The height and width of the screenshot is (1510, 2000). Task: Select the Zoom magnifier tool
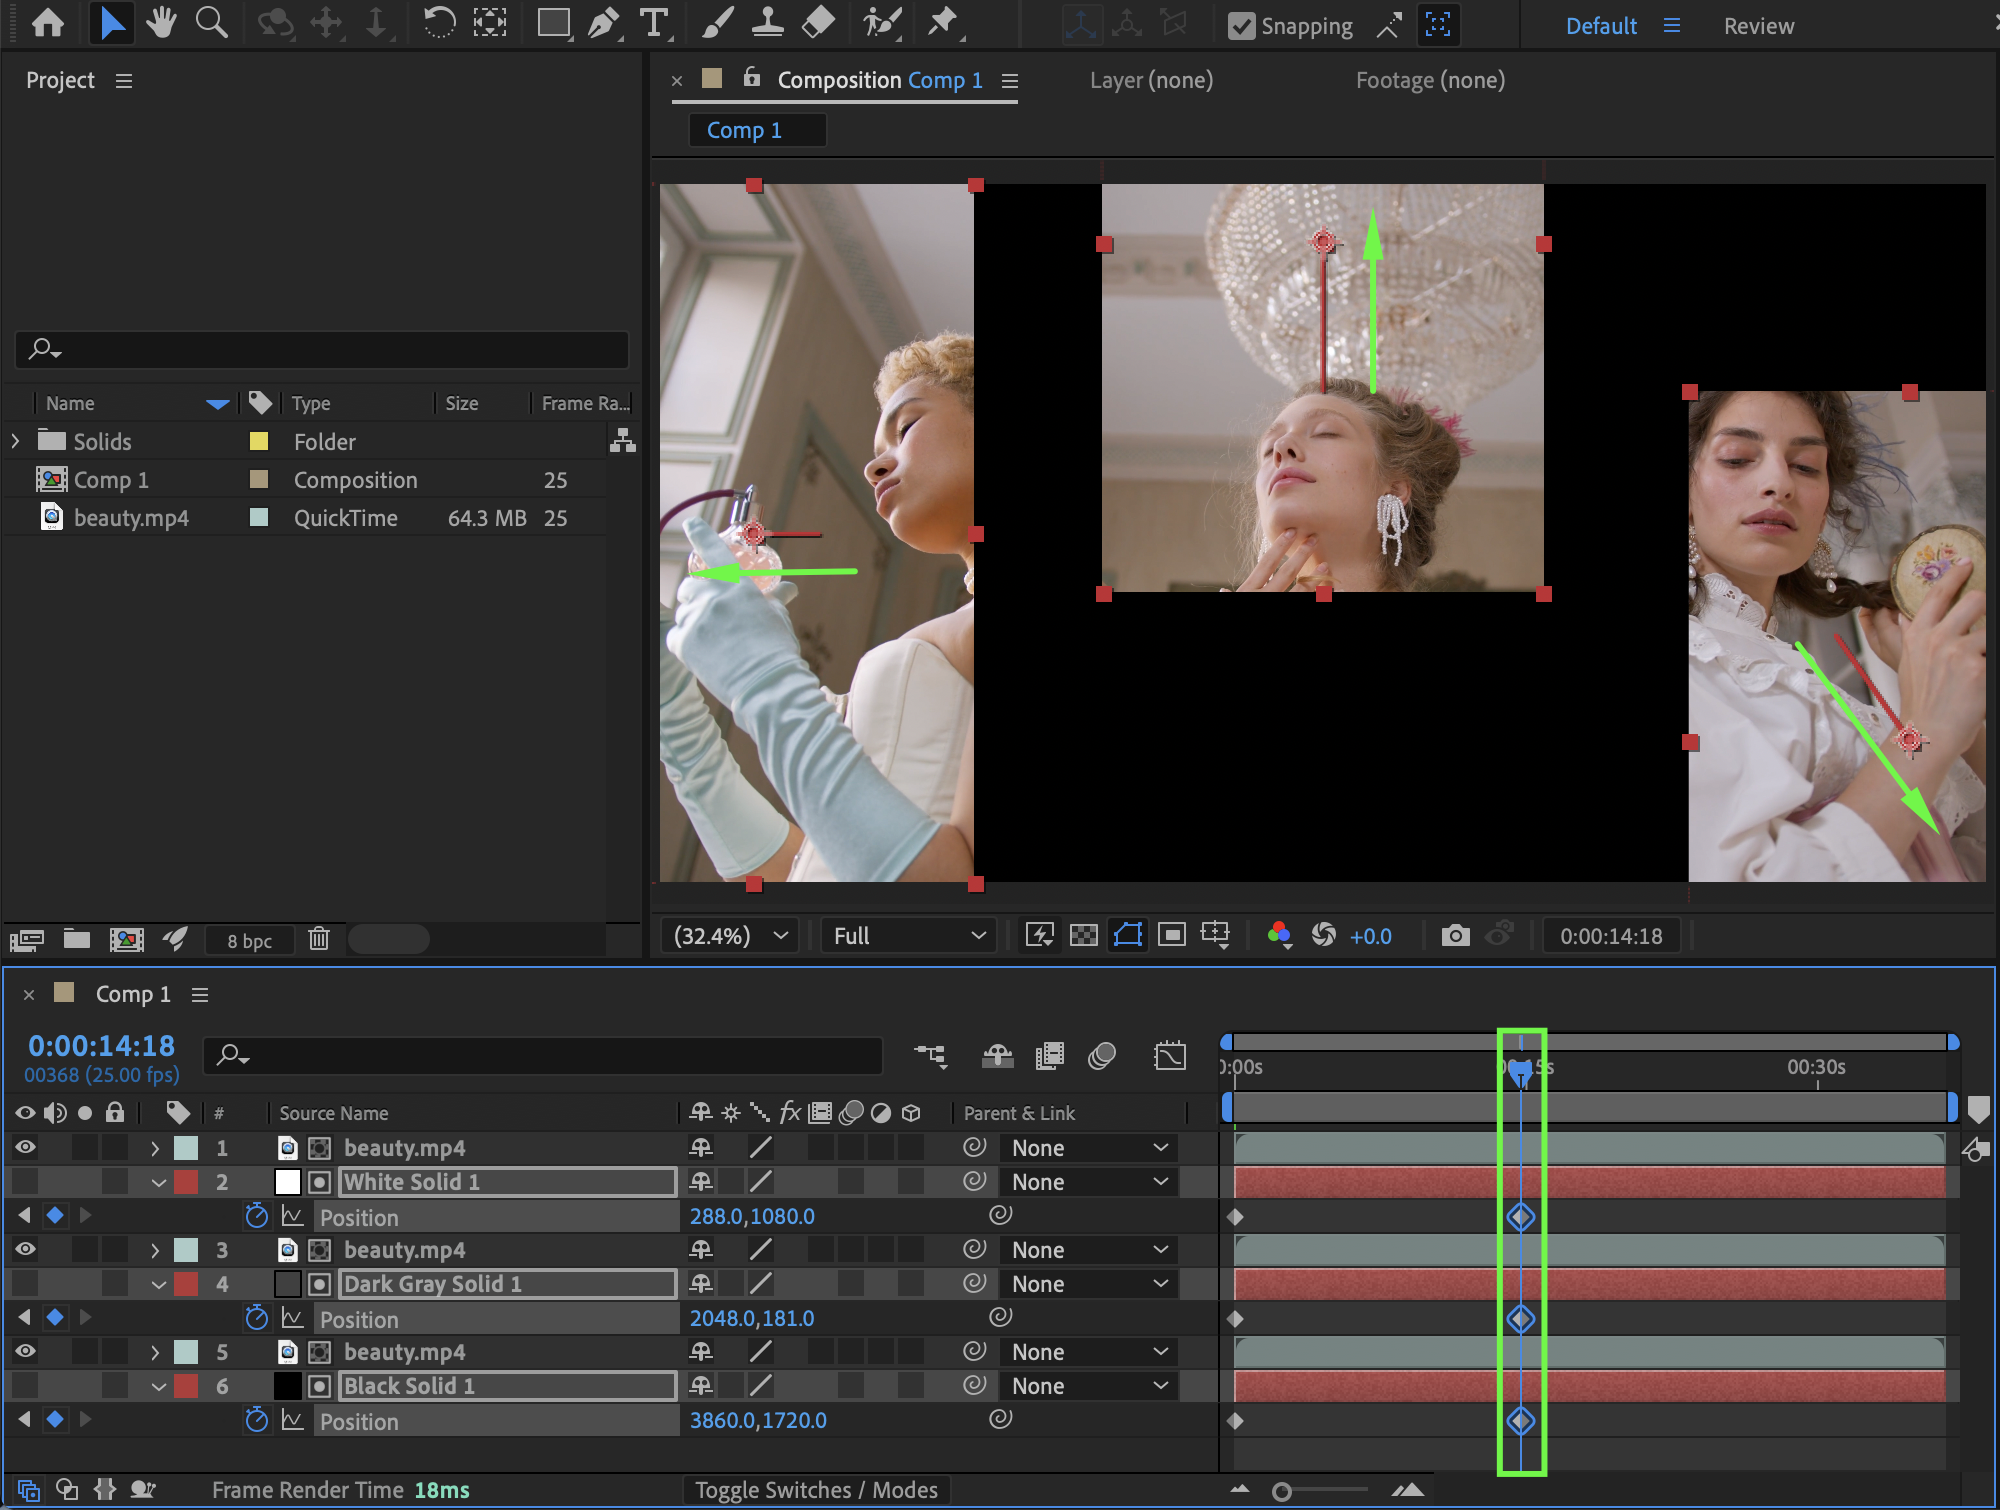coord(211,22)
